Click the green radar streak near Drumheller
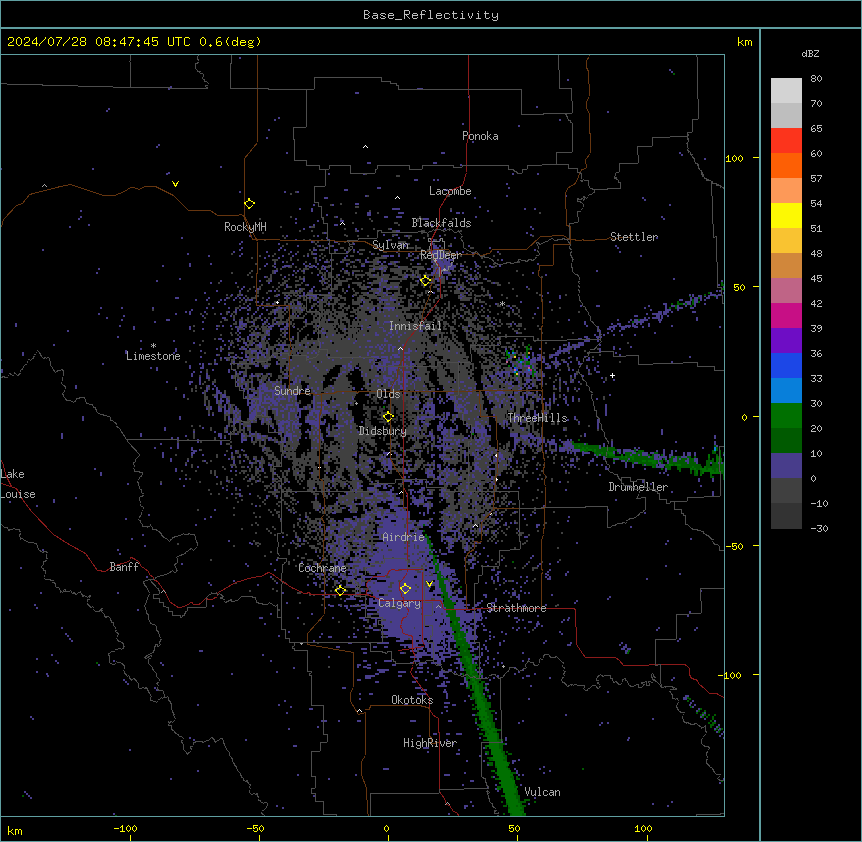 coord(646,457)
